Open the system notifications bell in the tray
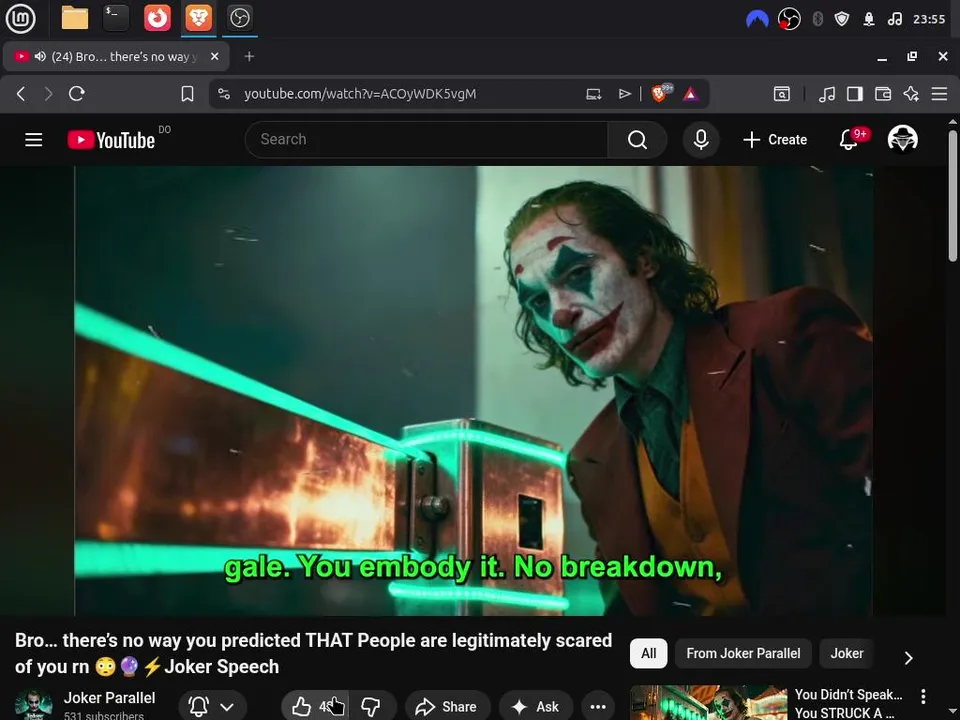The width and height of the screenshot is (960, 720). pyautogui.click(x=868, y=19)
